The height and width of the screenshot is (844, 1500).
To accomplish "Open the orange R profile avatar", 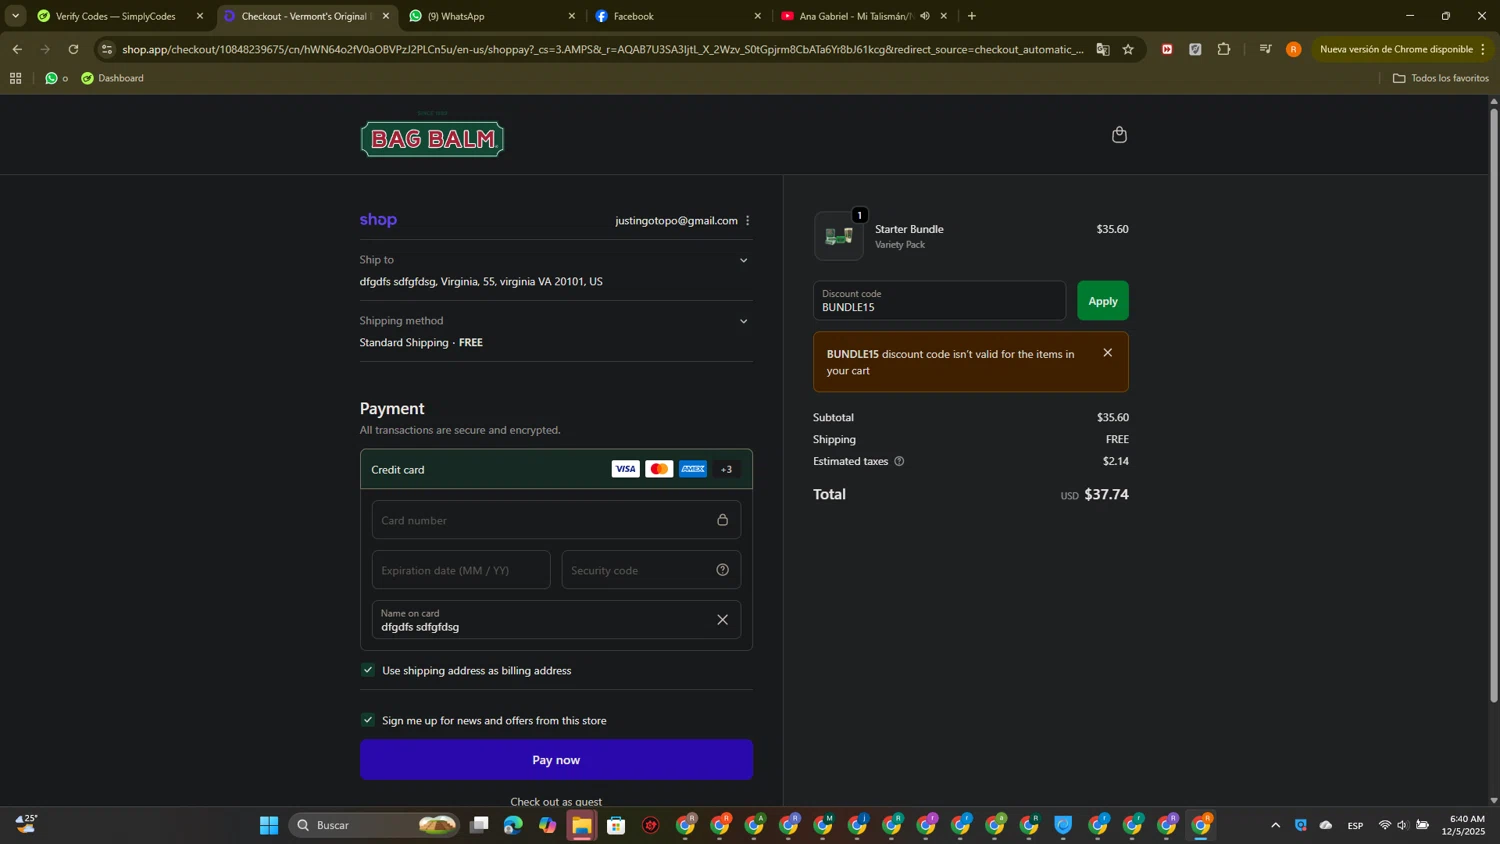I will point(1293,49).
